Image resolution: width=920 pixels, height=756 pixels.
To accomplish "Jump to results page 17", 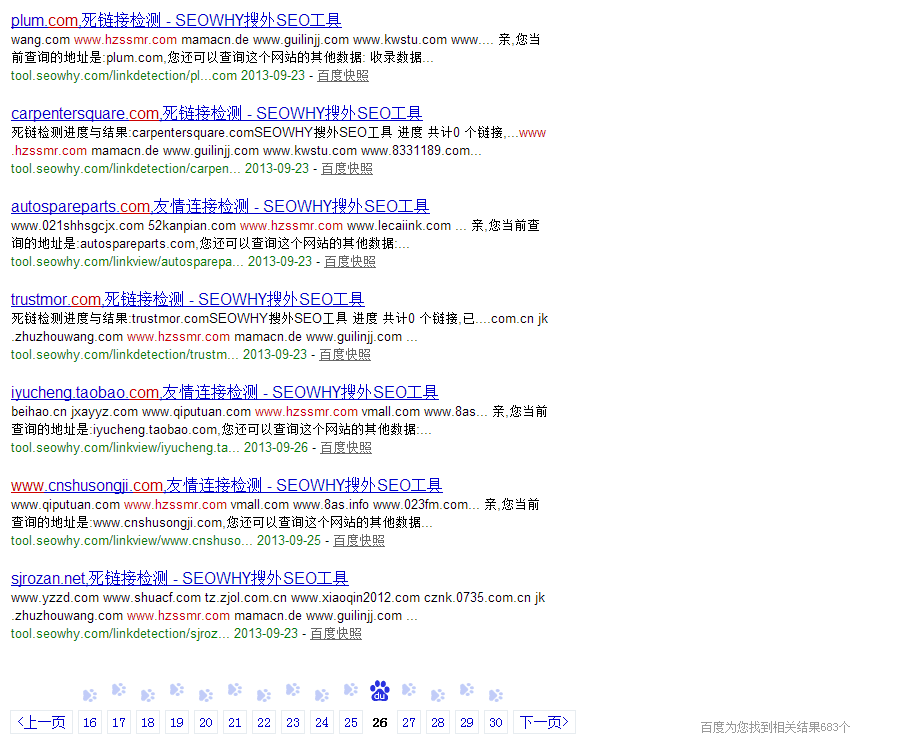I will click(x=119, y=722).
